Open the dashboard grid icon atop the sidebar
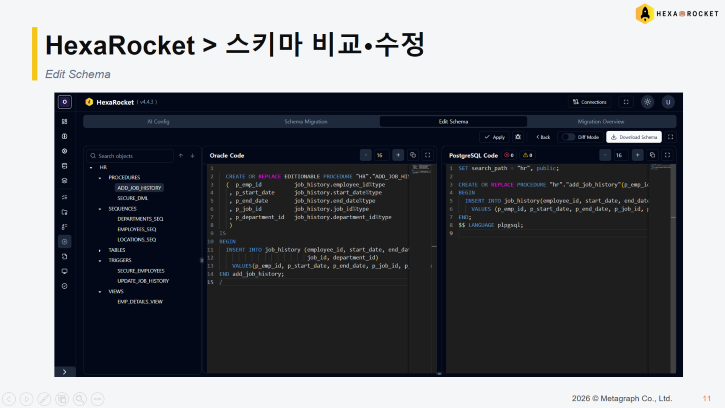The height and width of the screenshot is (408, 725). (x=65, y=121)
